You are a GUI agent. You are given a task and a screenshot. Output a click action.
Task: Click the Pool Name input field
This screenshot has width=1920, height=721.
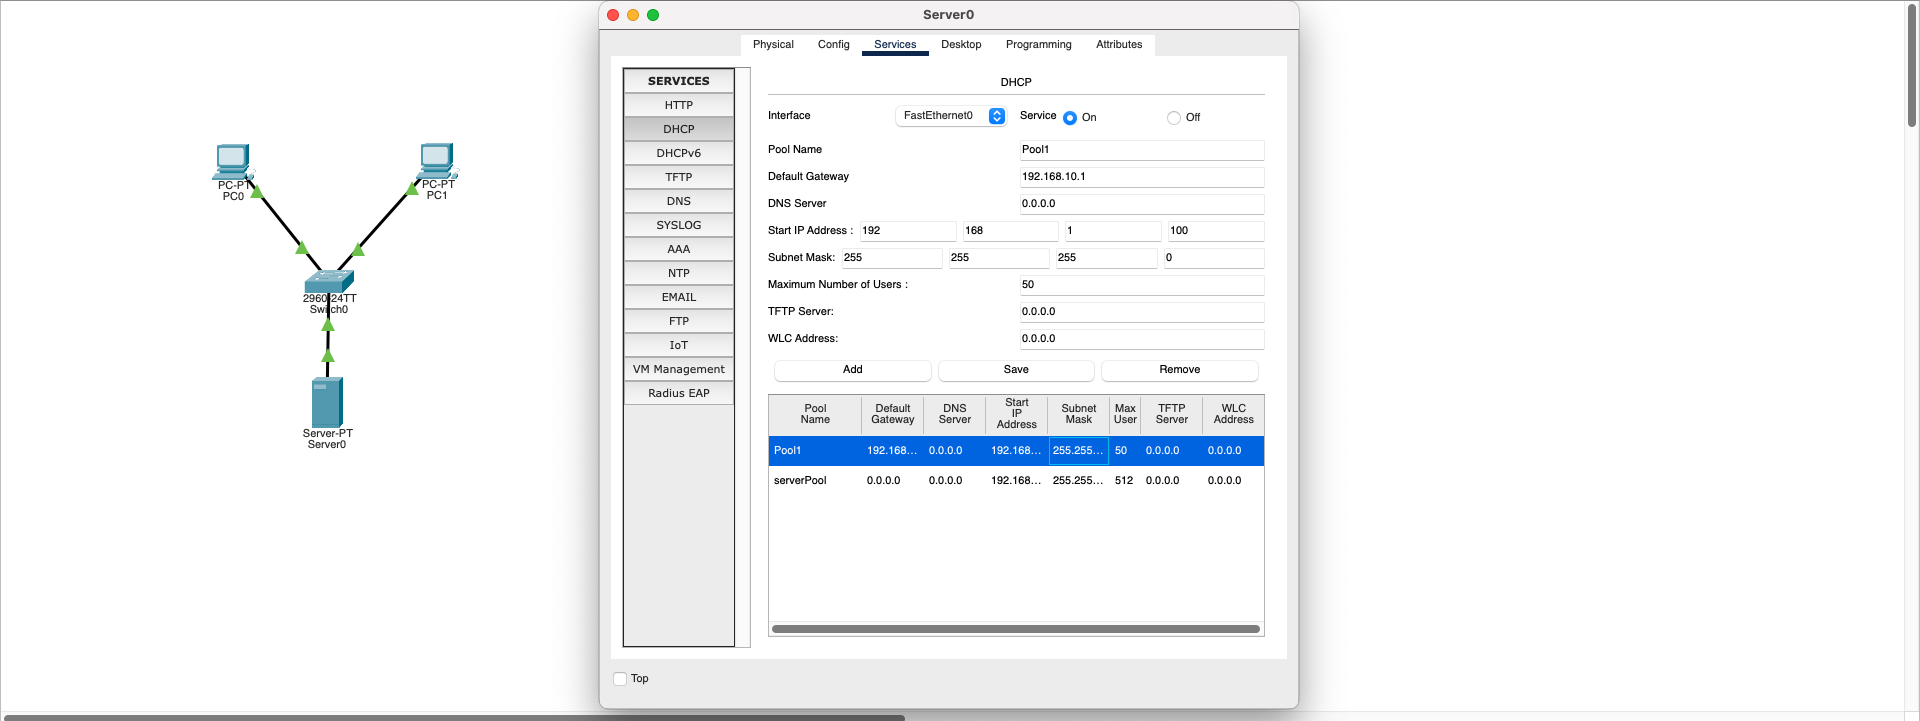(x=1142, y=150)
